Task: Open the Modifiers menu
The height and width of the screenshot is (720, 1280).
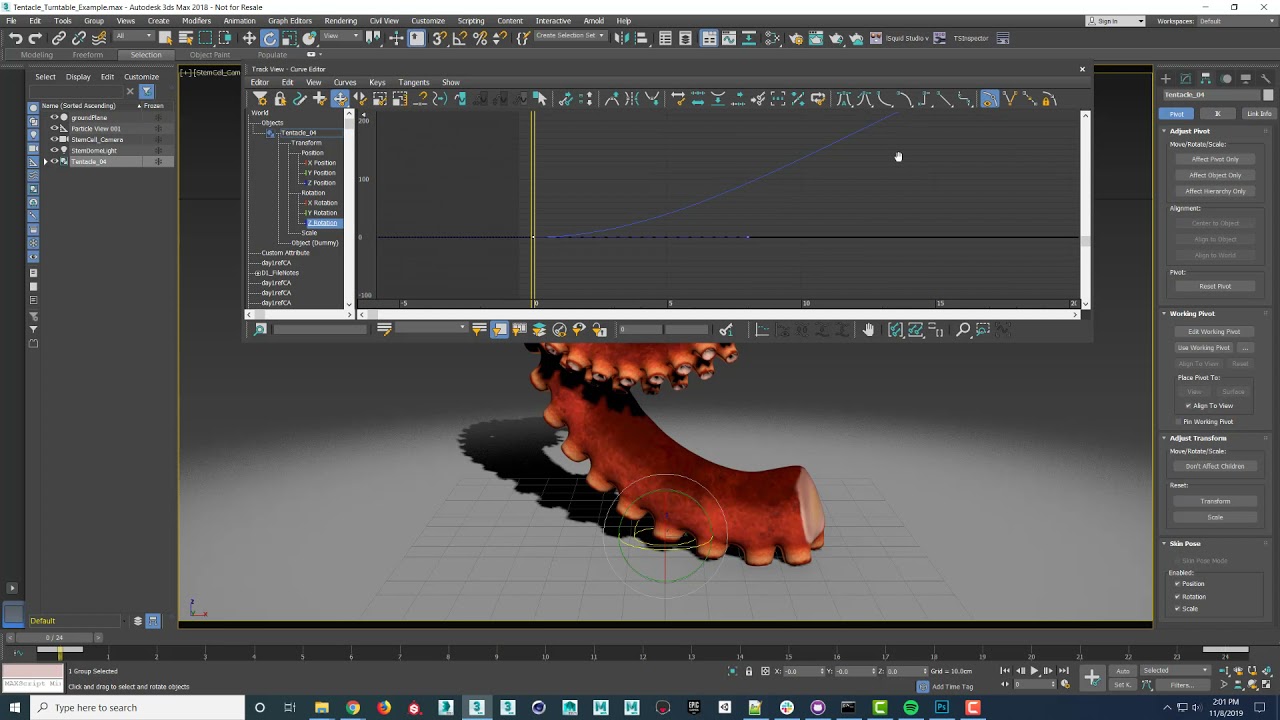Action: pyautogui.click(x=196, y=21)
